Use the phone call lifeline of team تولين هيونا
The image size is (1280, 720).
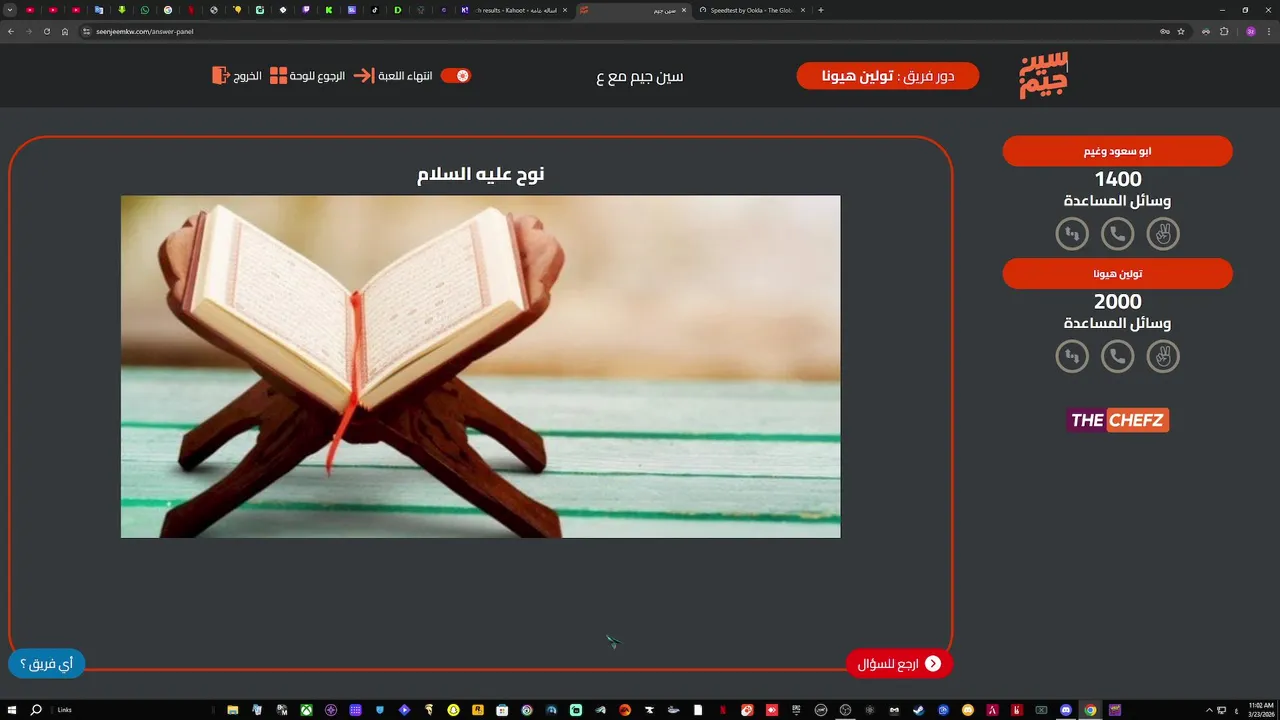coord(1117,356)
